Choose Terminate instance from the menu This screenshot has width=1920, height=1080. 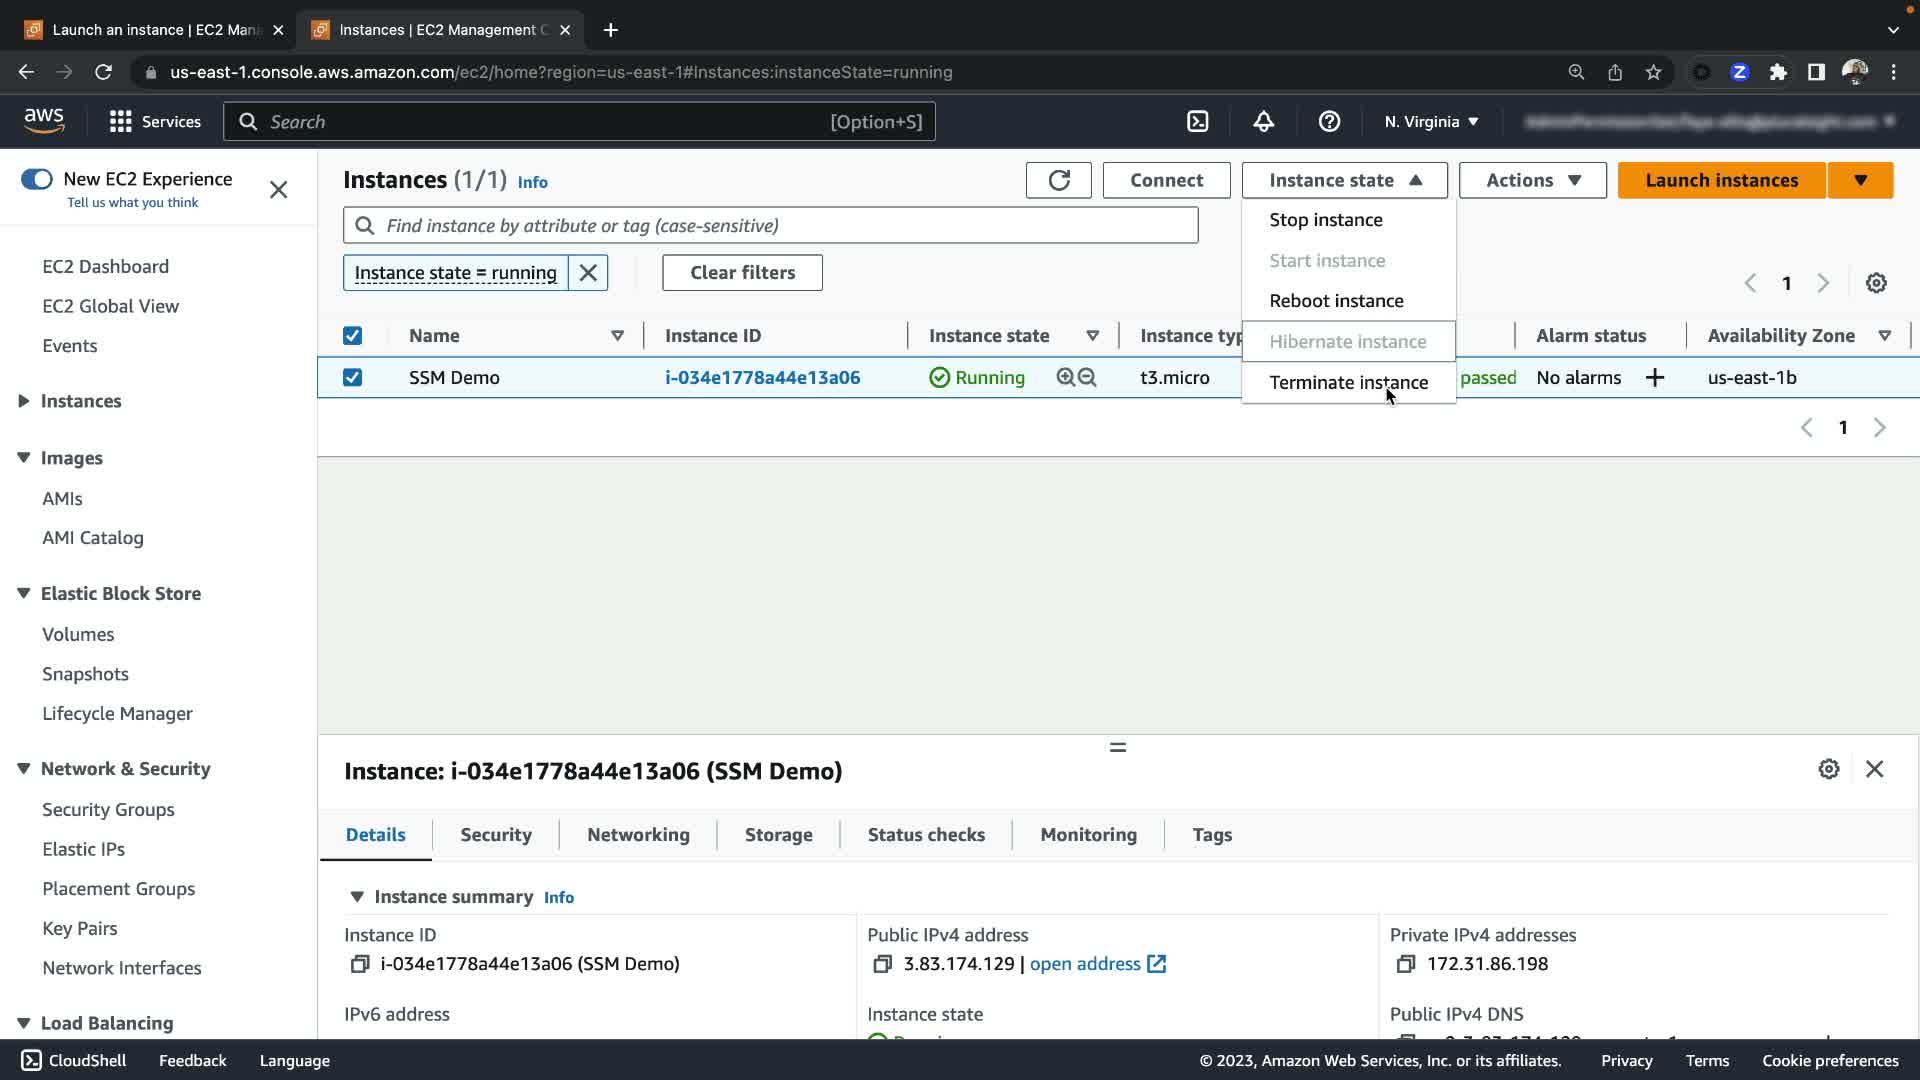(x=1348, y=383)
